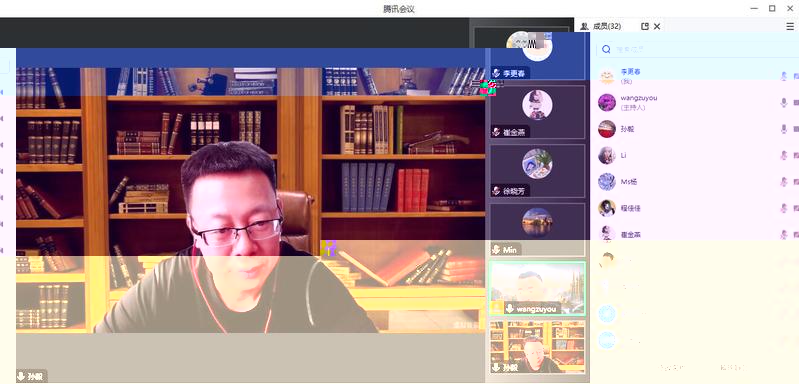Click the 徐晓芳 participant tile
Viewport: 799px width, 384px height.
coord(537,171)
